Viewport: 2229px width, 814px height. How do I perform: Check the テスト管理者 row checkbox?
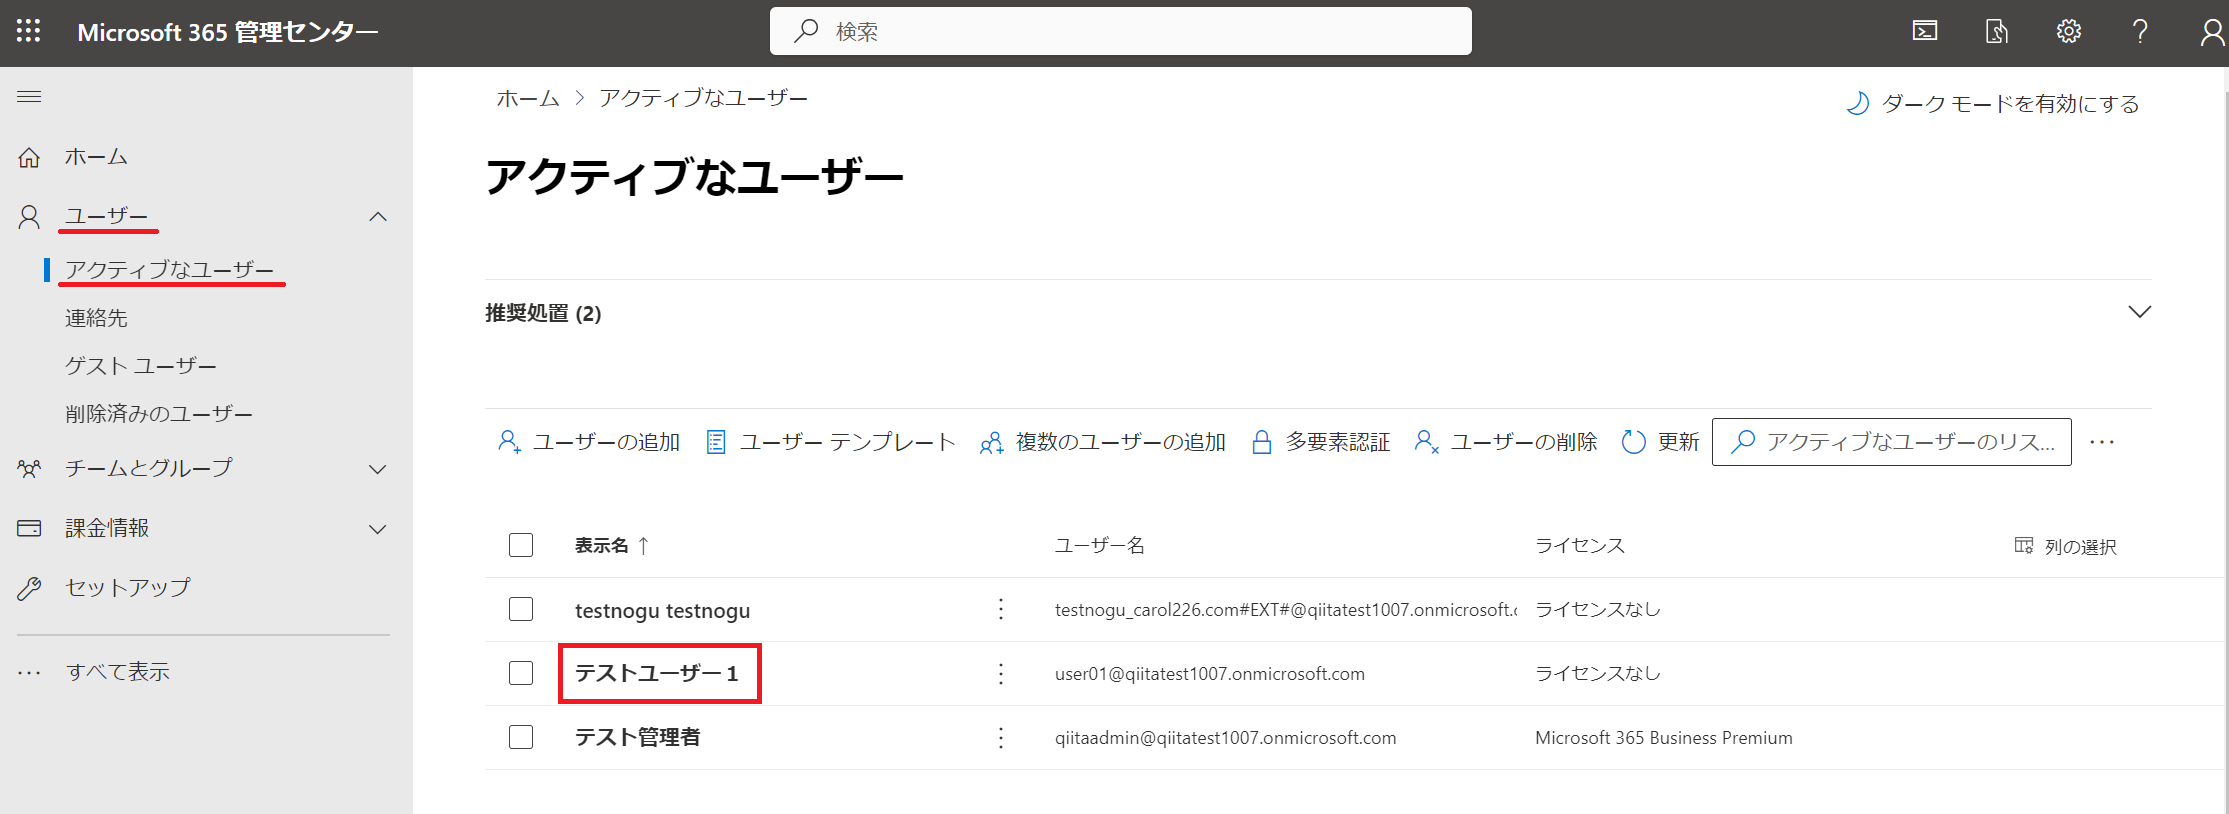(521, 737)
